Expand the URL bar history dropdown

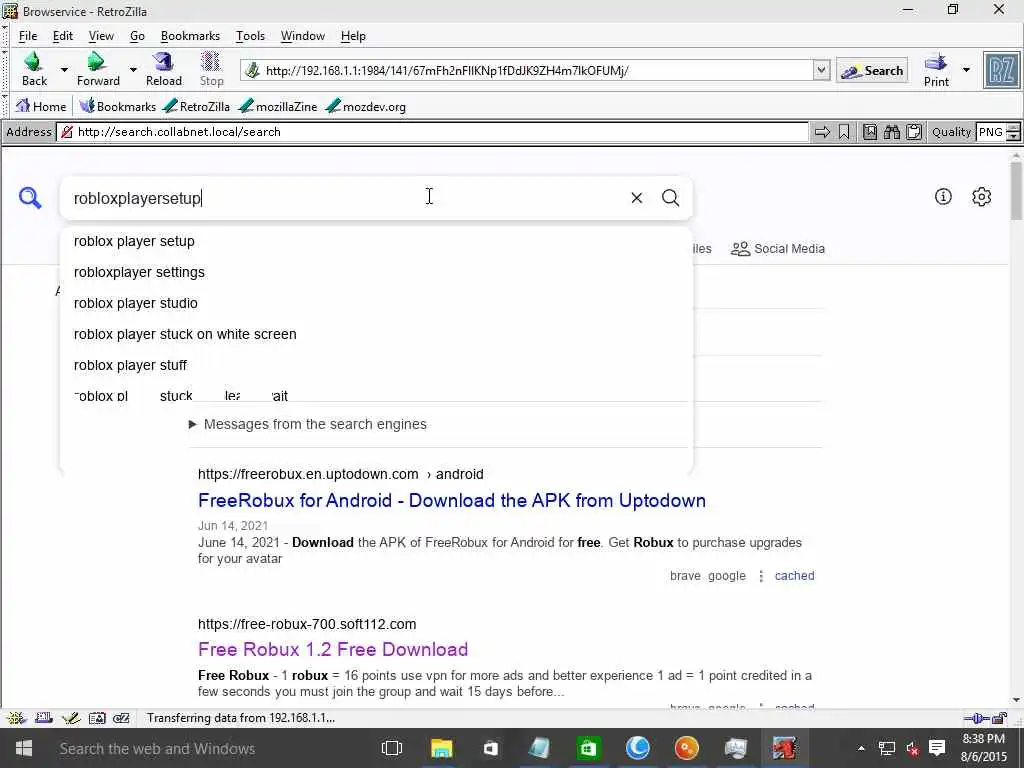pos(822,70)
